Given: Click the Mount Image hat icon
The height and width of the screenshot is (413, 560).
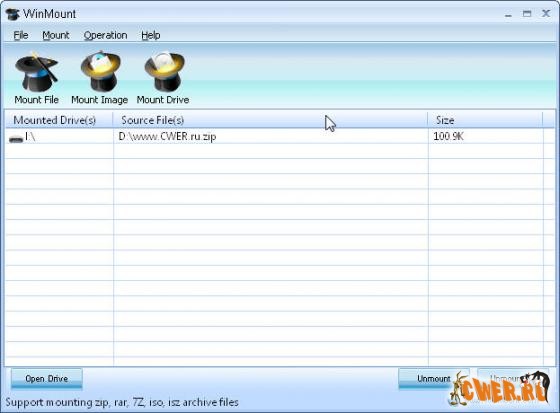Looking at the screenshot, I should (x=101, y=71).
